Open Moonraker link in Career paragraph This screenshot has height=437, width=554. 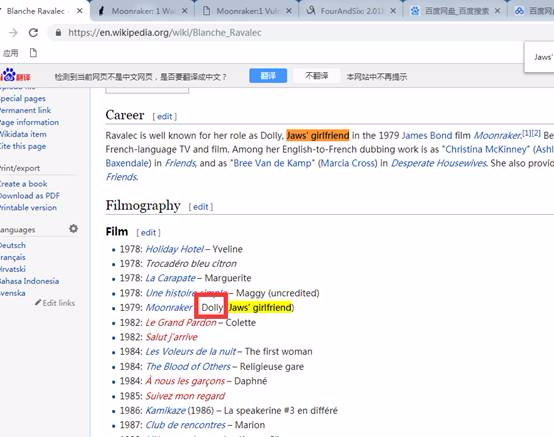point(497,135)
